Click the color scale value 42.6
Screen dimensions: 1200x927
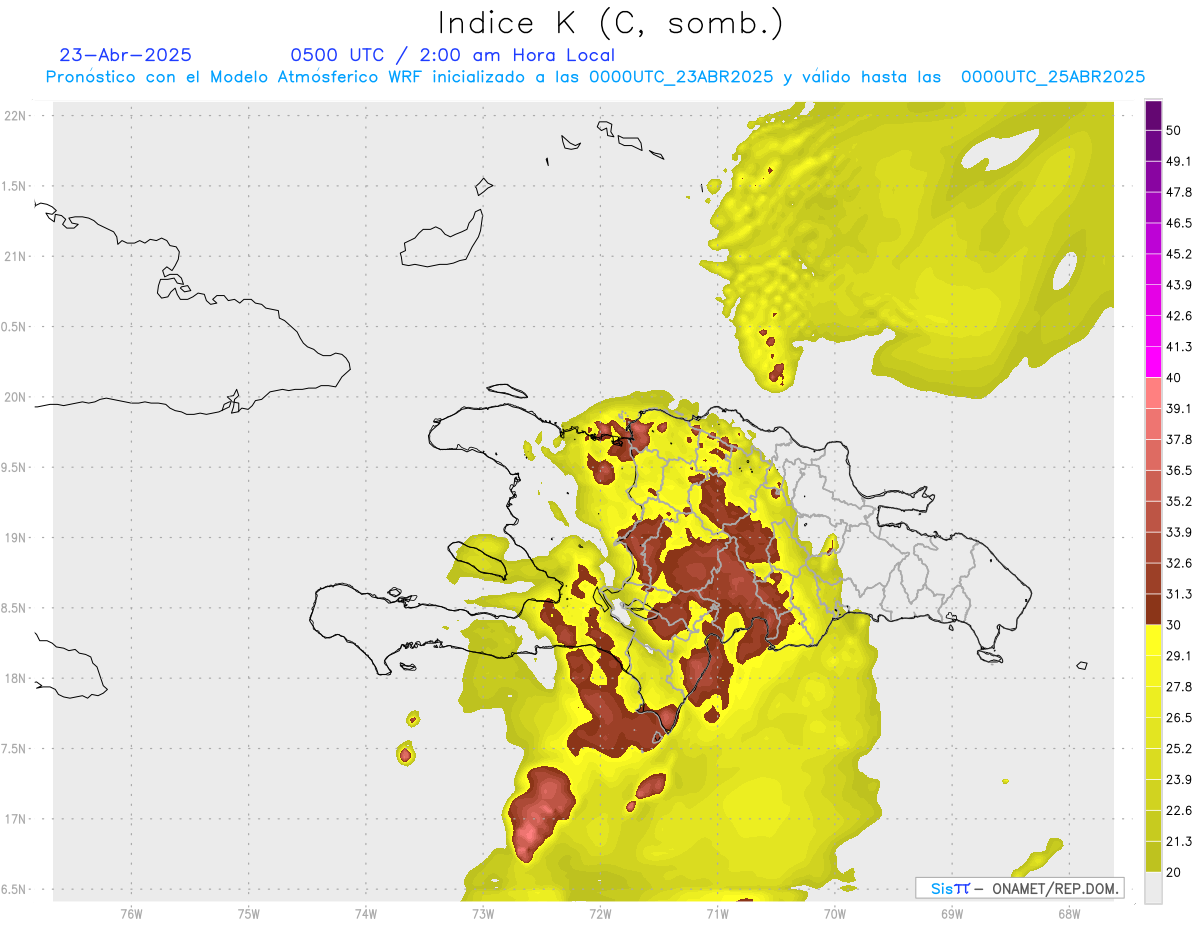[1179, 316]
